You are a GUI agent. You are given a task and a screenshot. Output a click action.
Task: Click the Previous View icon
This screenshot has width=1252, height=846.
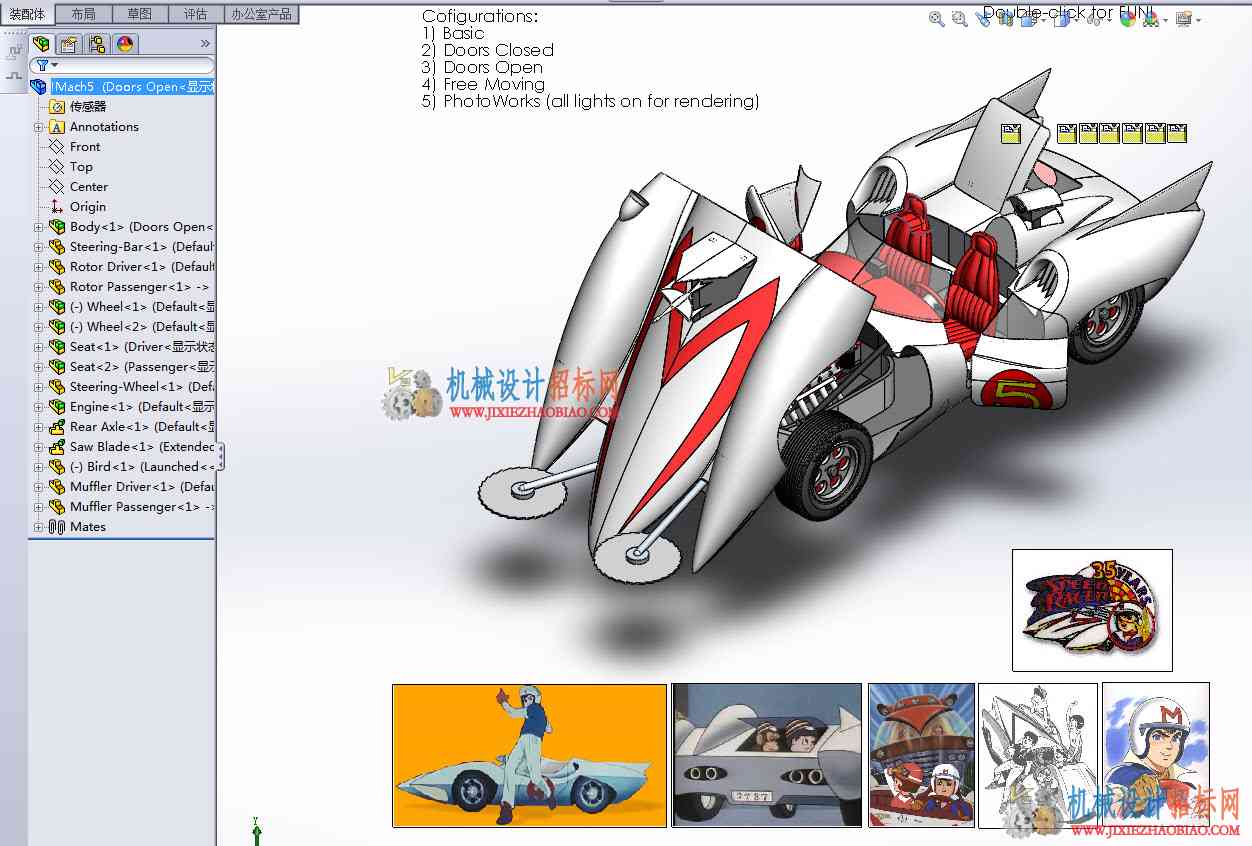click(x=983, y=19)
